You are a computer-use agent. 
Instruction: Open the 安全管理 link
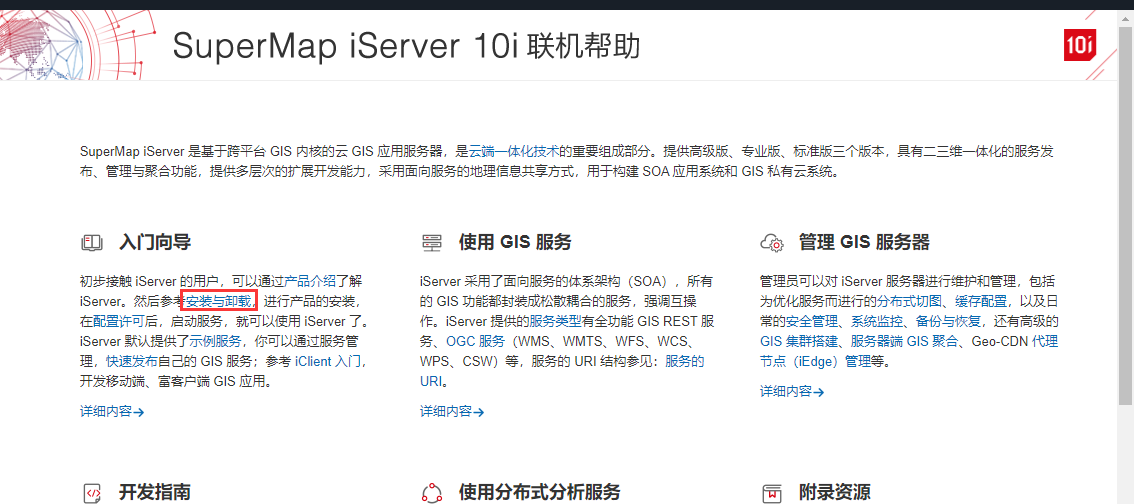pos(812,321)
